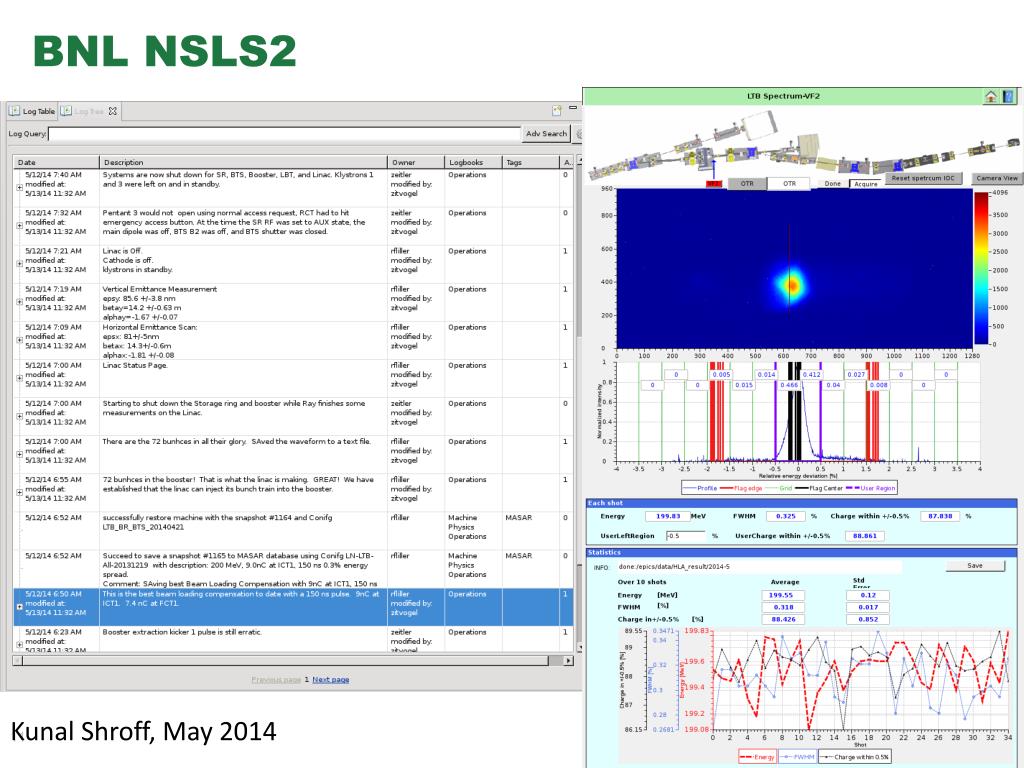Click Reset spectrum IOC button
The width and height of the screenshot is (1024, 768).
[923, 178]
